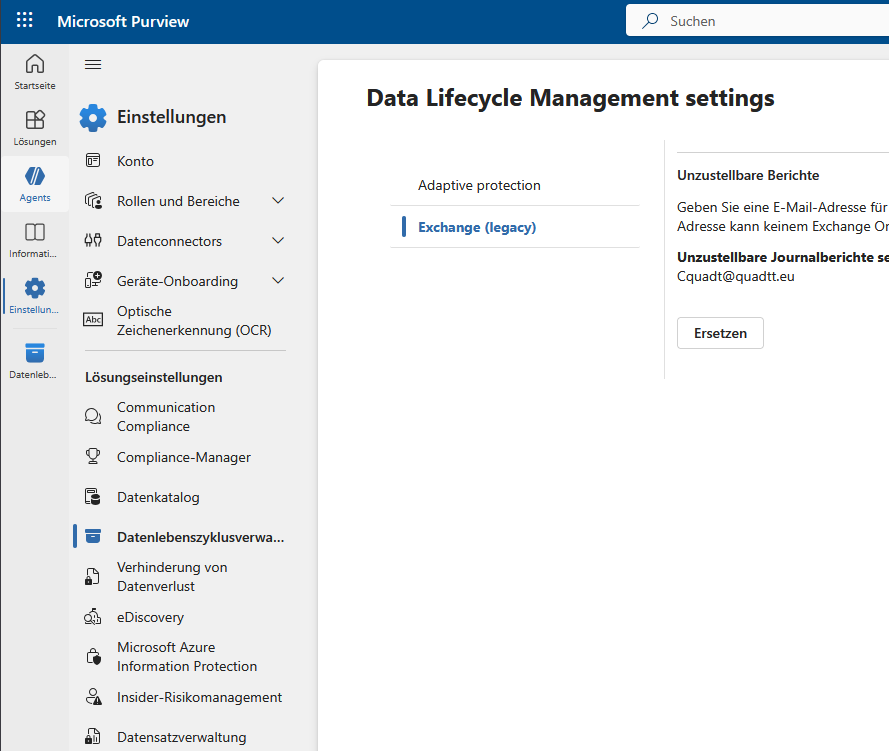Click the search magnifier icon
Image resolution: width=889 pixels, height=751 pixels.
[x=650, y=20]
